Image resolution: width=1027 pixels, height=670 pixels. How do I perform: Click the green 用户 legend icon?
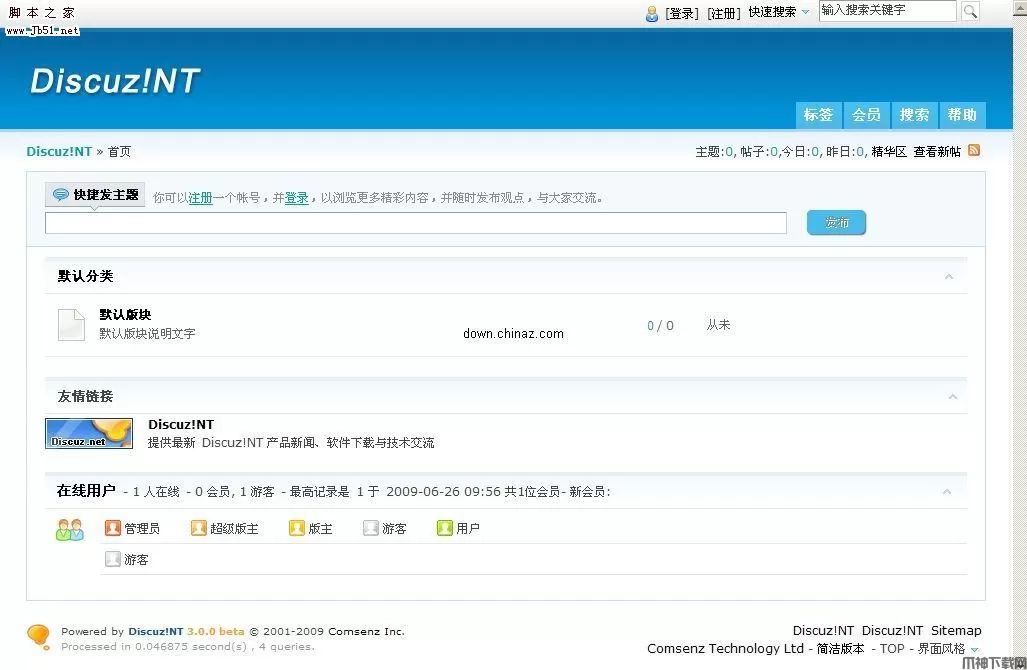tap(445, 528)
